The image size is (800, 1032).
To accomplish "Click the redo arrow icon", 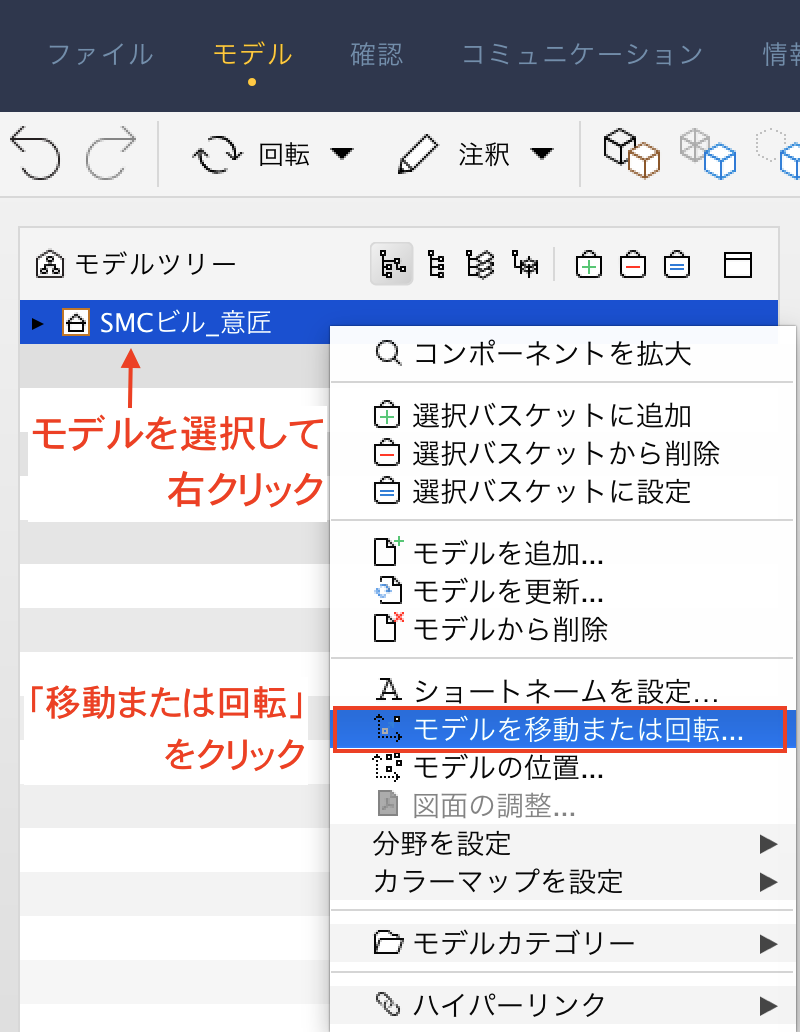I will pyautogui.click(x=111, y=153).
